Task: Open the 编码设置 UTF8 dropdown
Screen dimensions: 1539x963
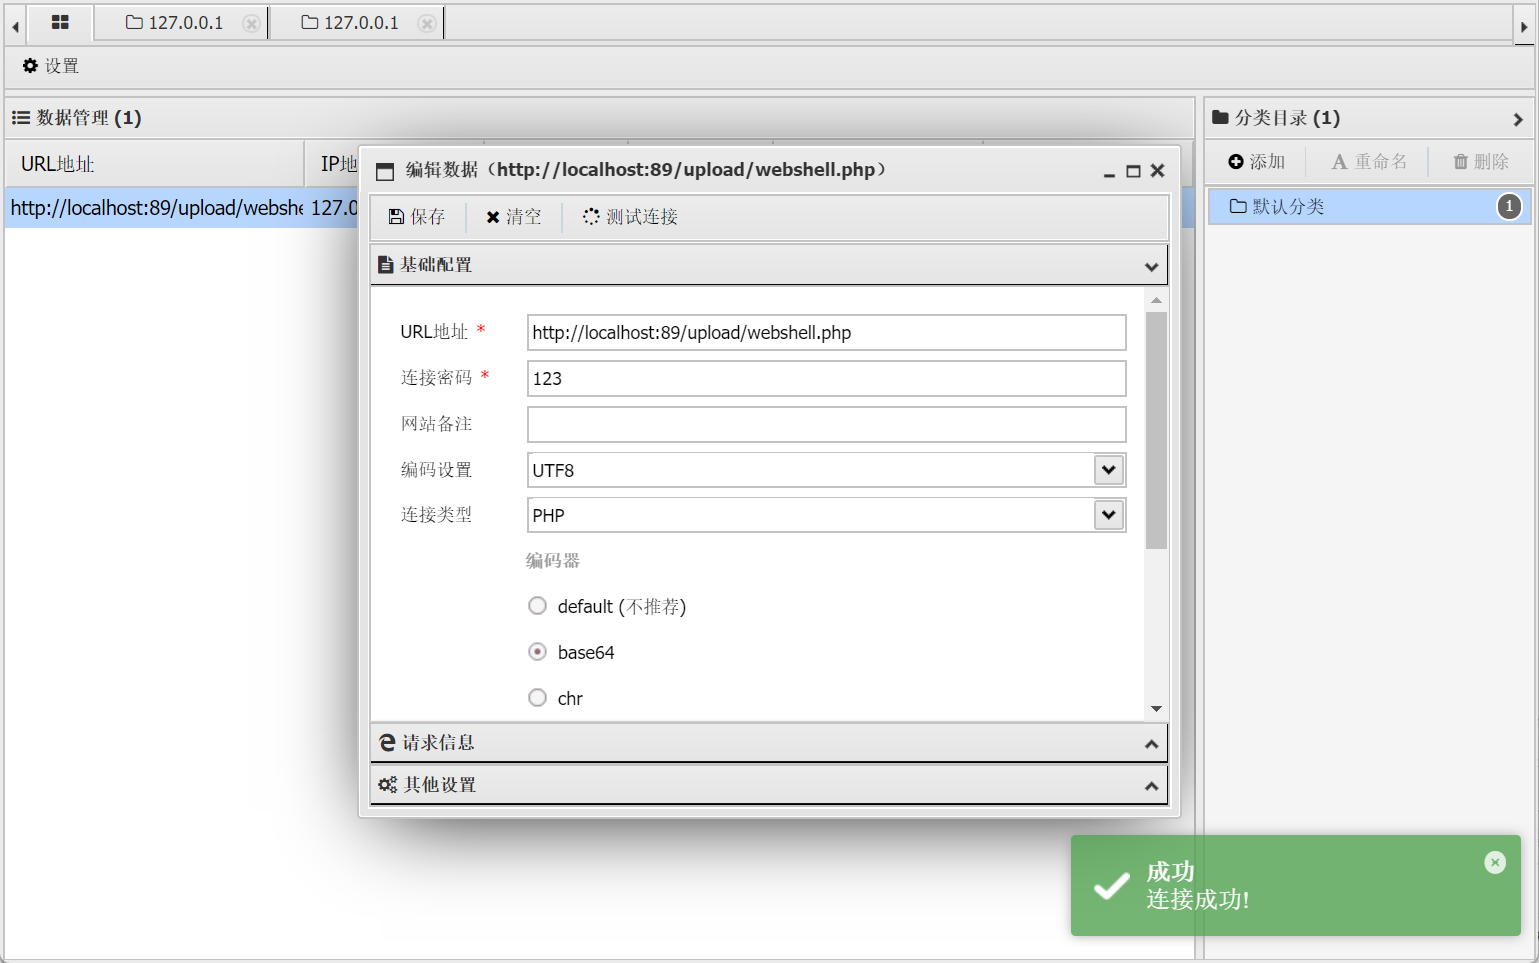Action: click(1108, 470)
